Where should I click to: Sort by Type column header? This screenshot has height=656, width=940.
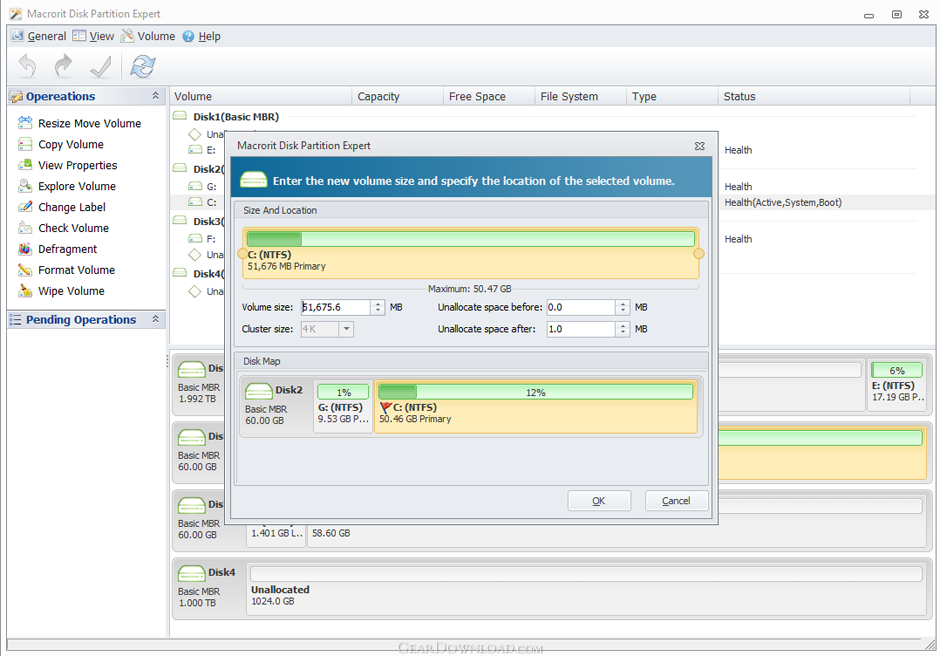pyautogui.click(x=672, y=96)
